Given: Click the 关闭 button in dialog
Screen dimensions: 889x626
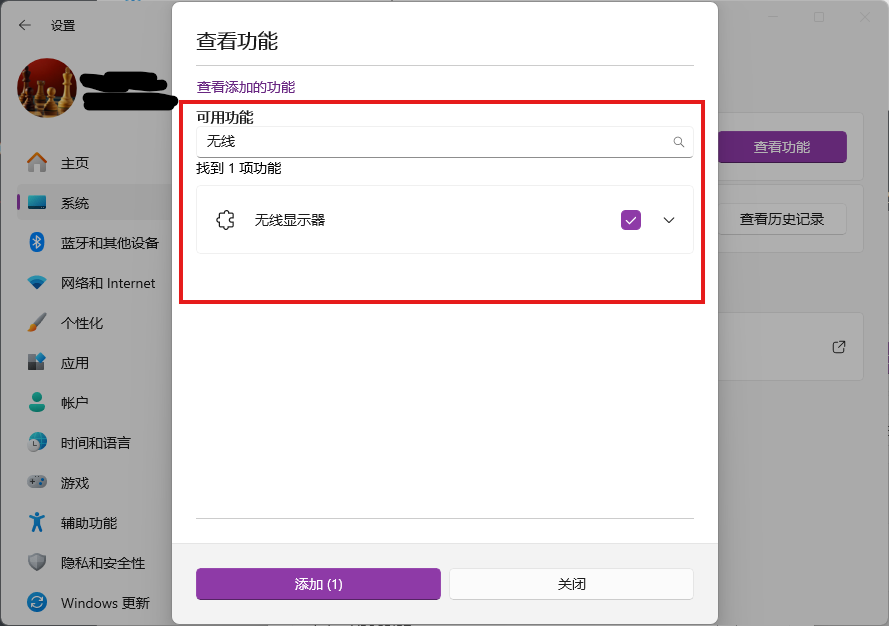Looking at the screenshot, I should pos(571,584).
